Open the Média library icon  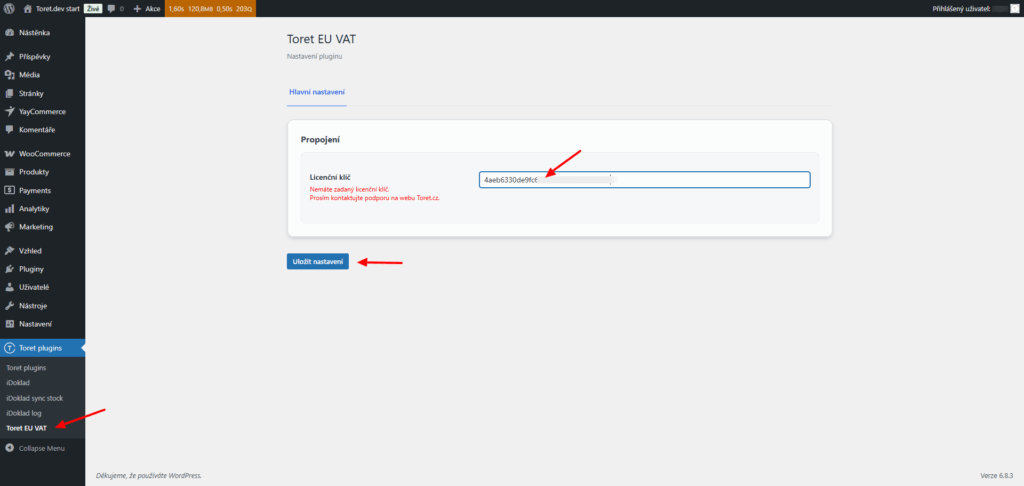click(x=9, y=75)
